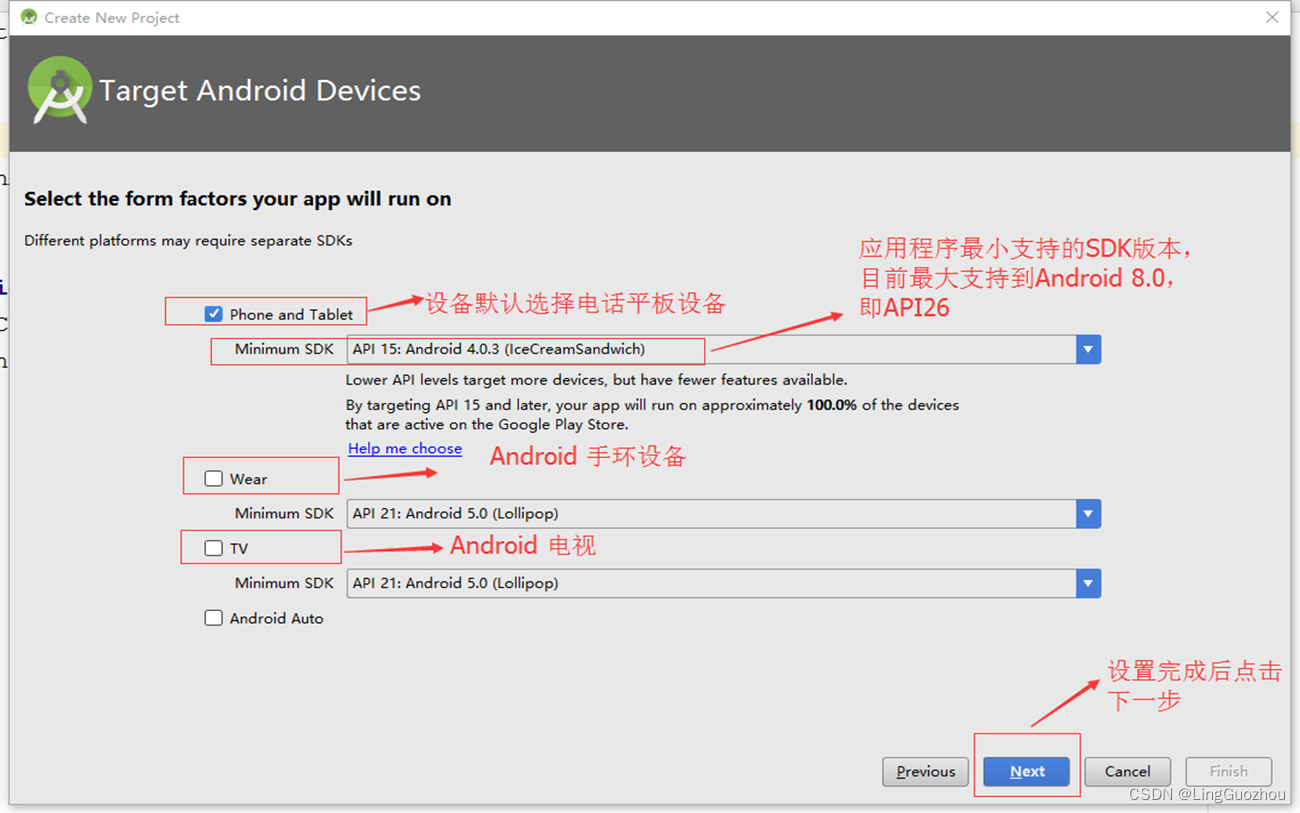Click the title bar Android Studio icon
Viewport: 1300px width, 813px height.
[29, 17]
